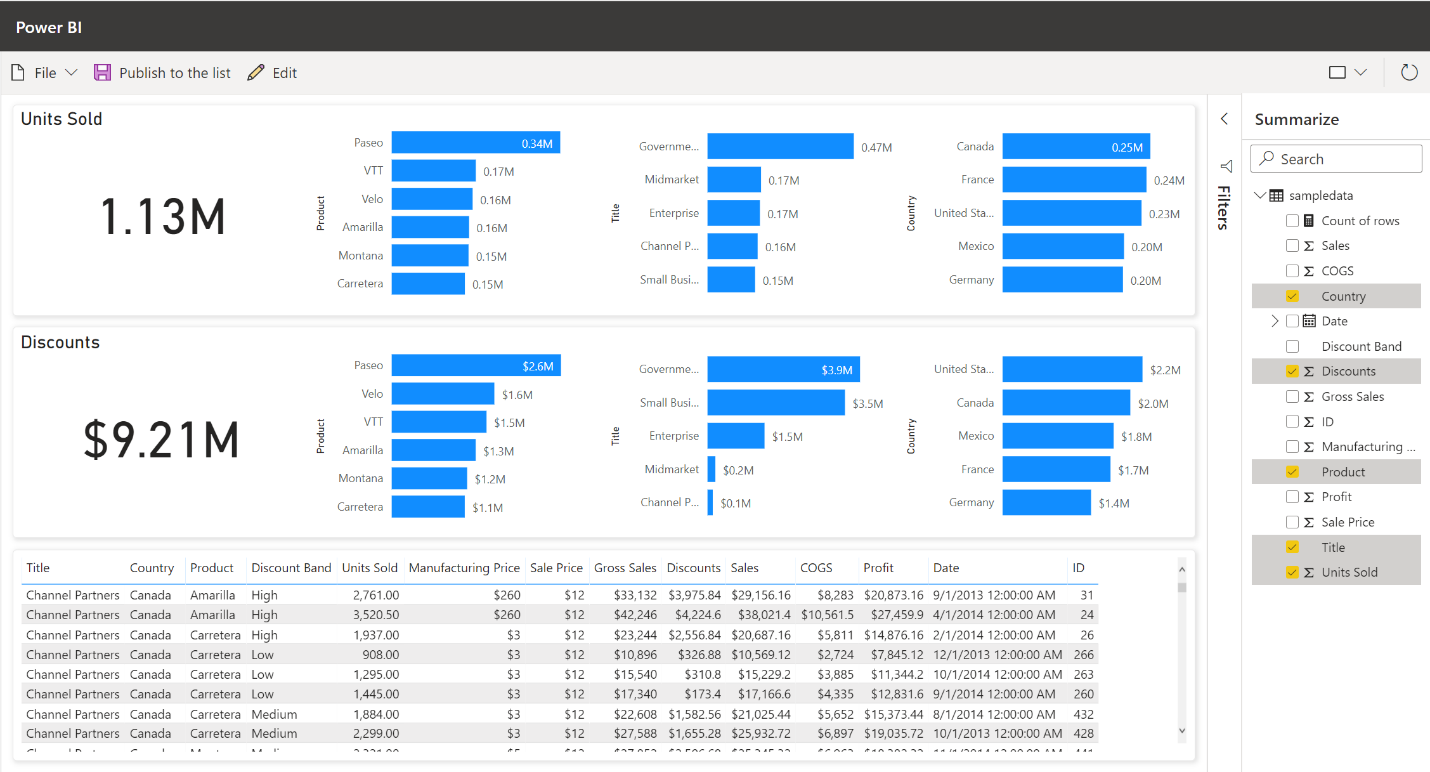
Task: Click the Search field in Summarize pane
Action: point(1337,159)
